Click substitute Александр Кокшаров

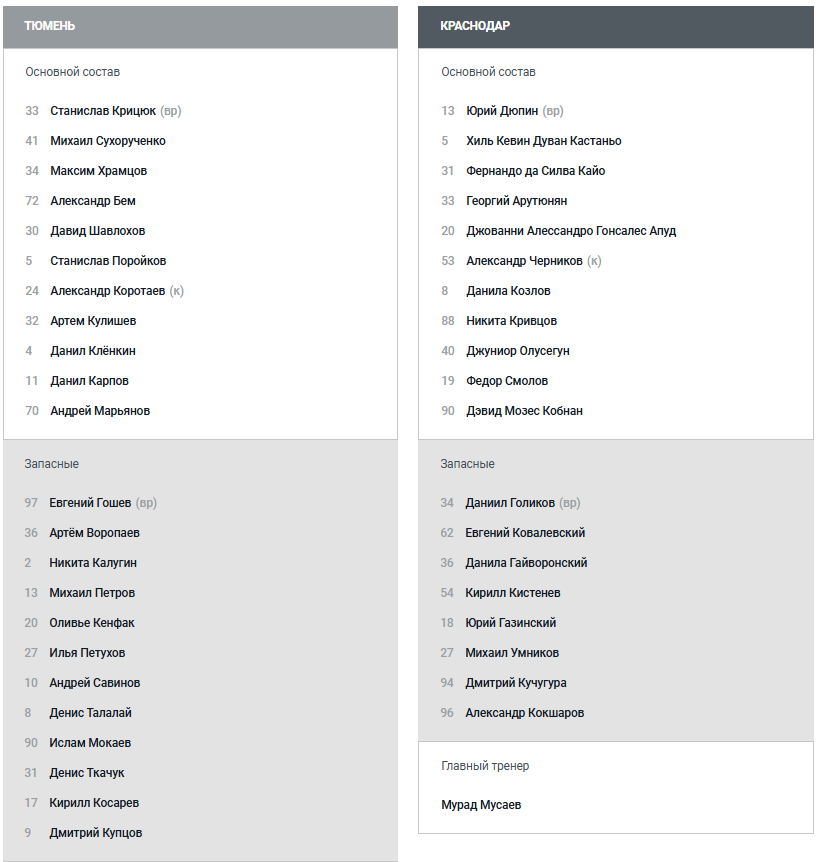pos(524,713)
